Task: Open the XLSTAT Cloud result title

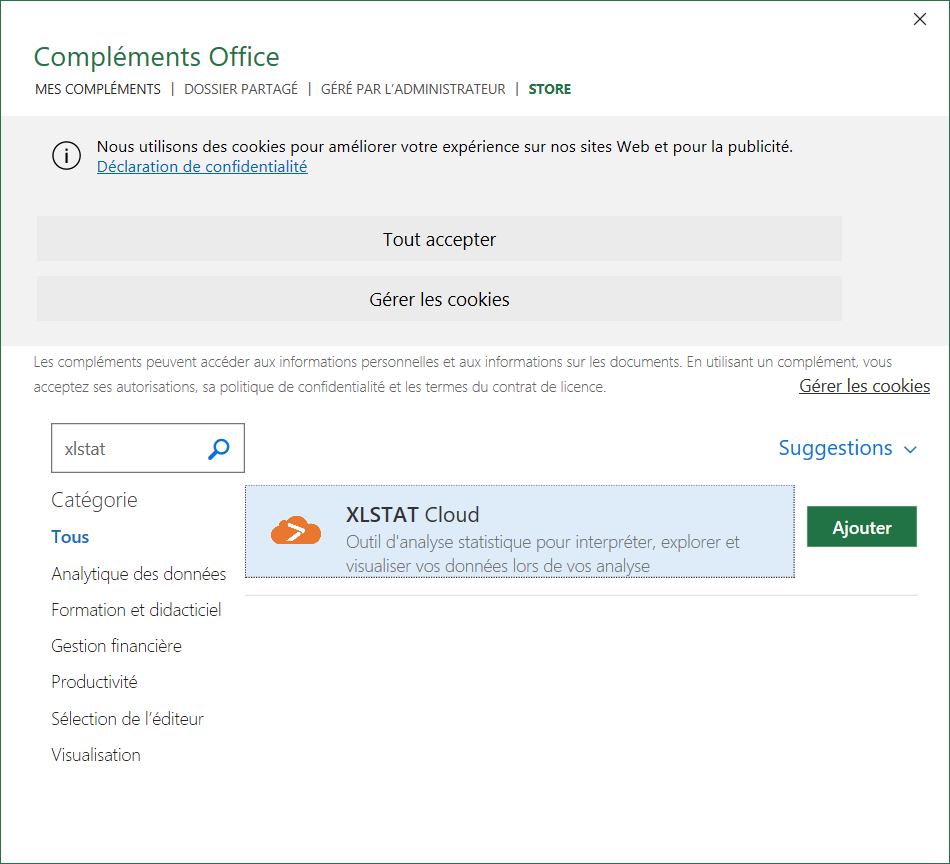Action: 412,515
